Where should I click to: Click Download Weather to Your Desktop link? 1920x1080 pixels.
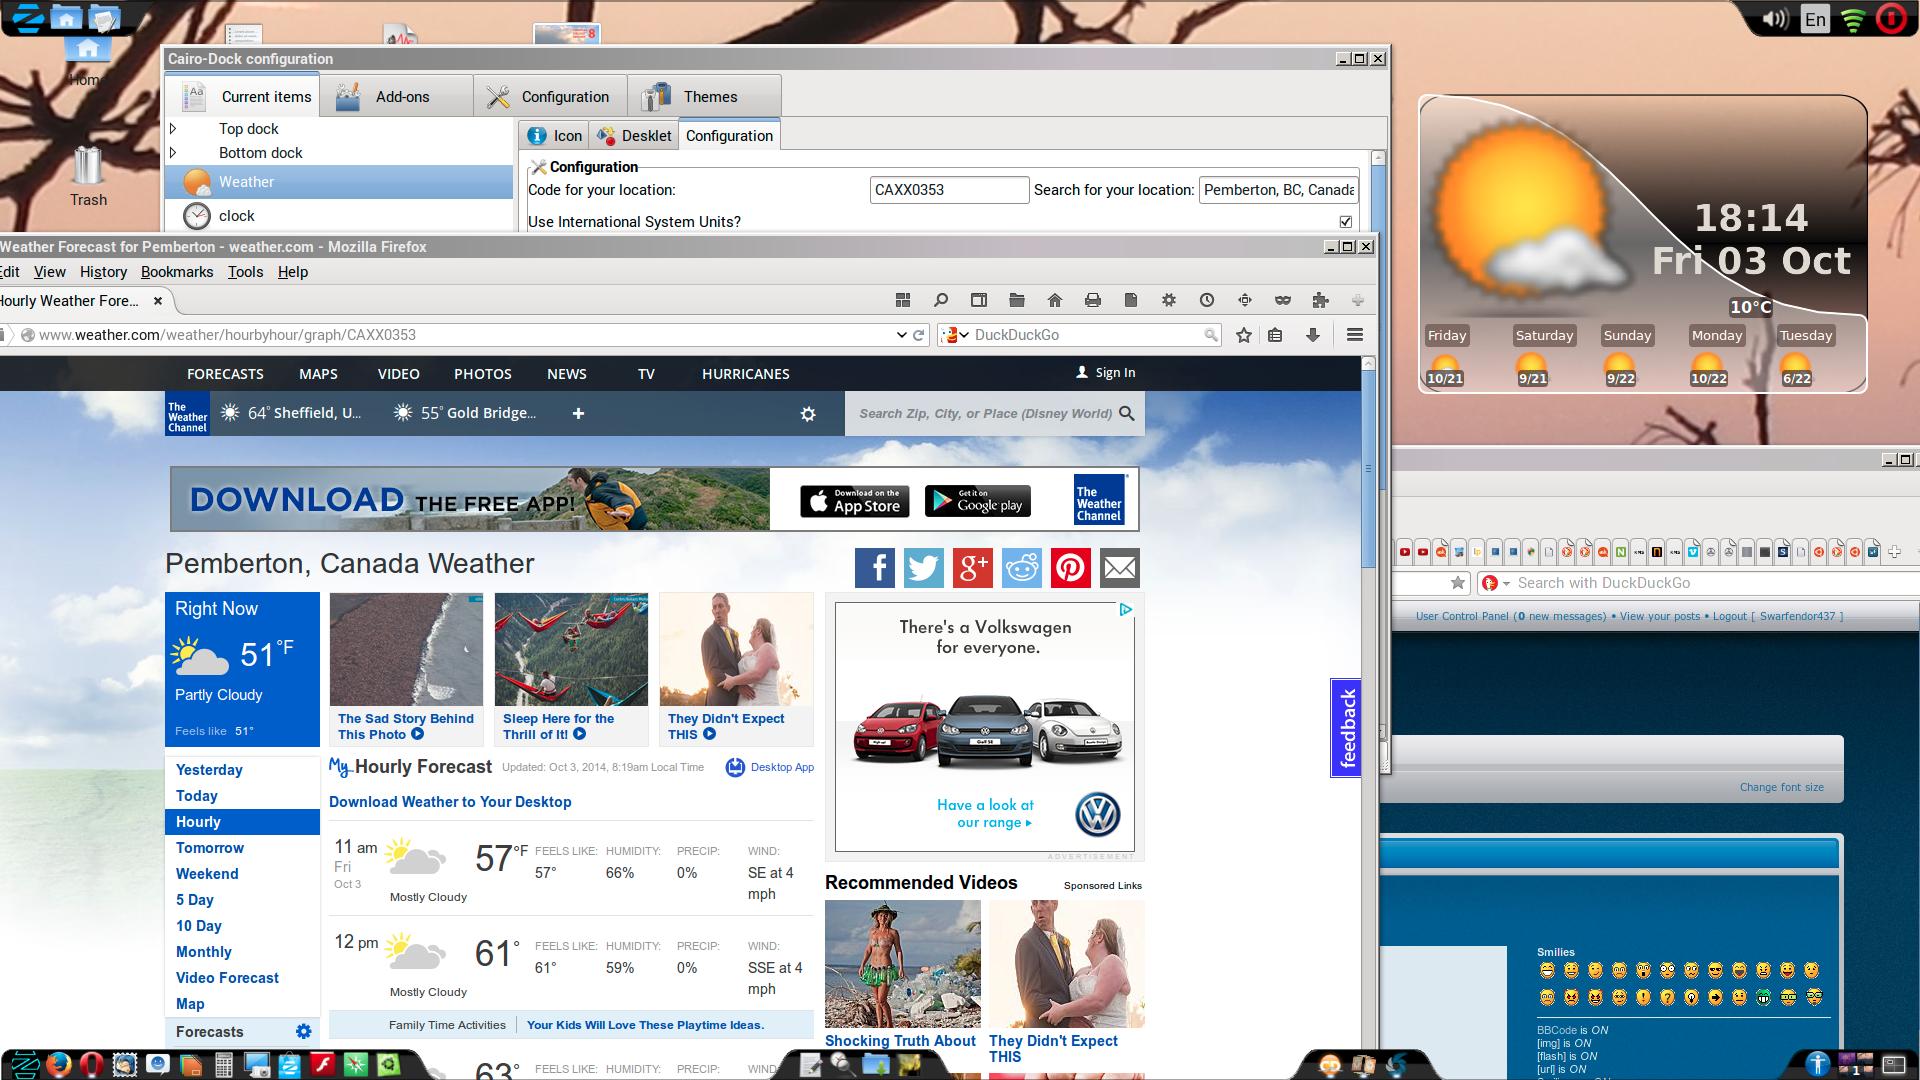(x=450, y=802)
